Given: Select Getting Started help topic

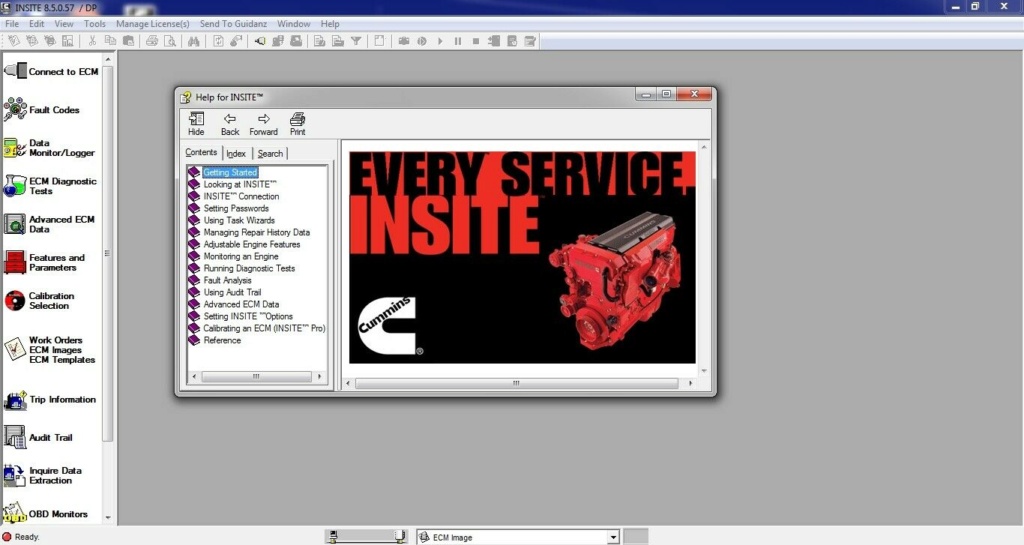Looking at the screenshot, I should [230, 172].
